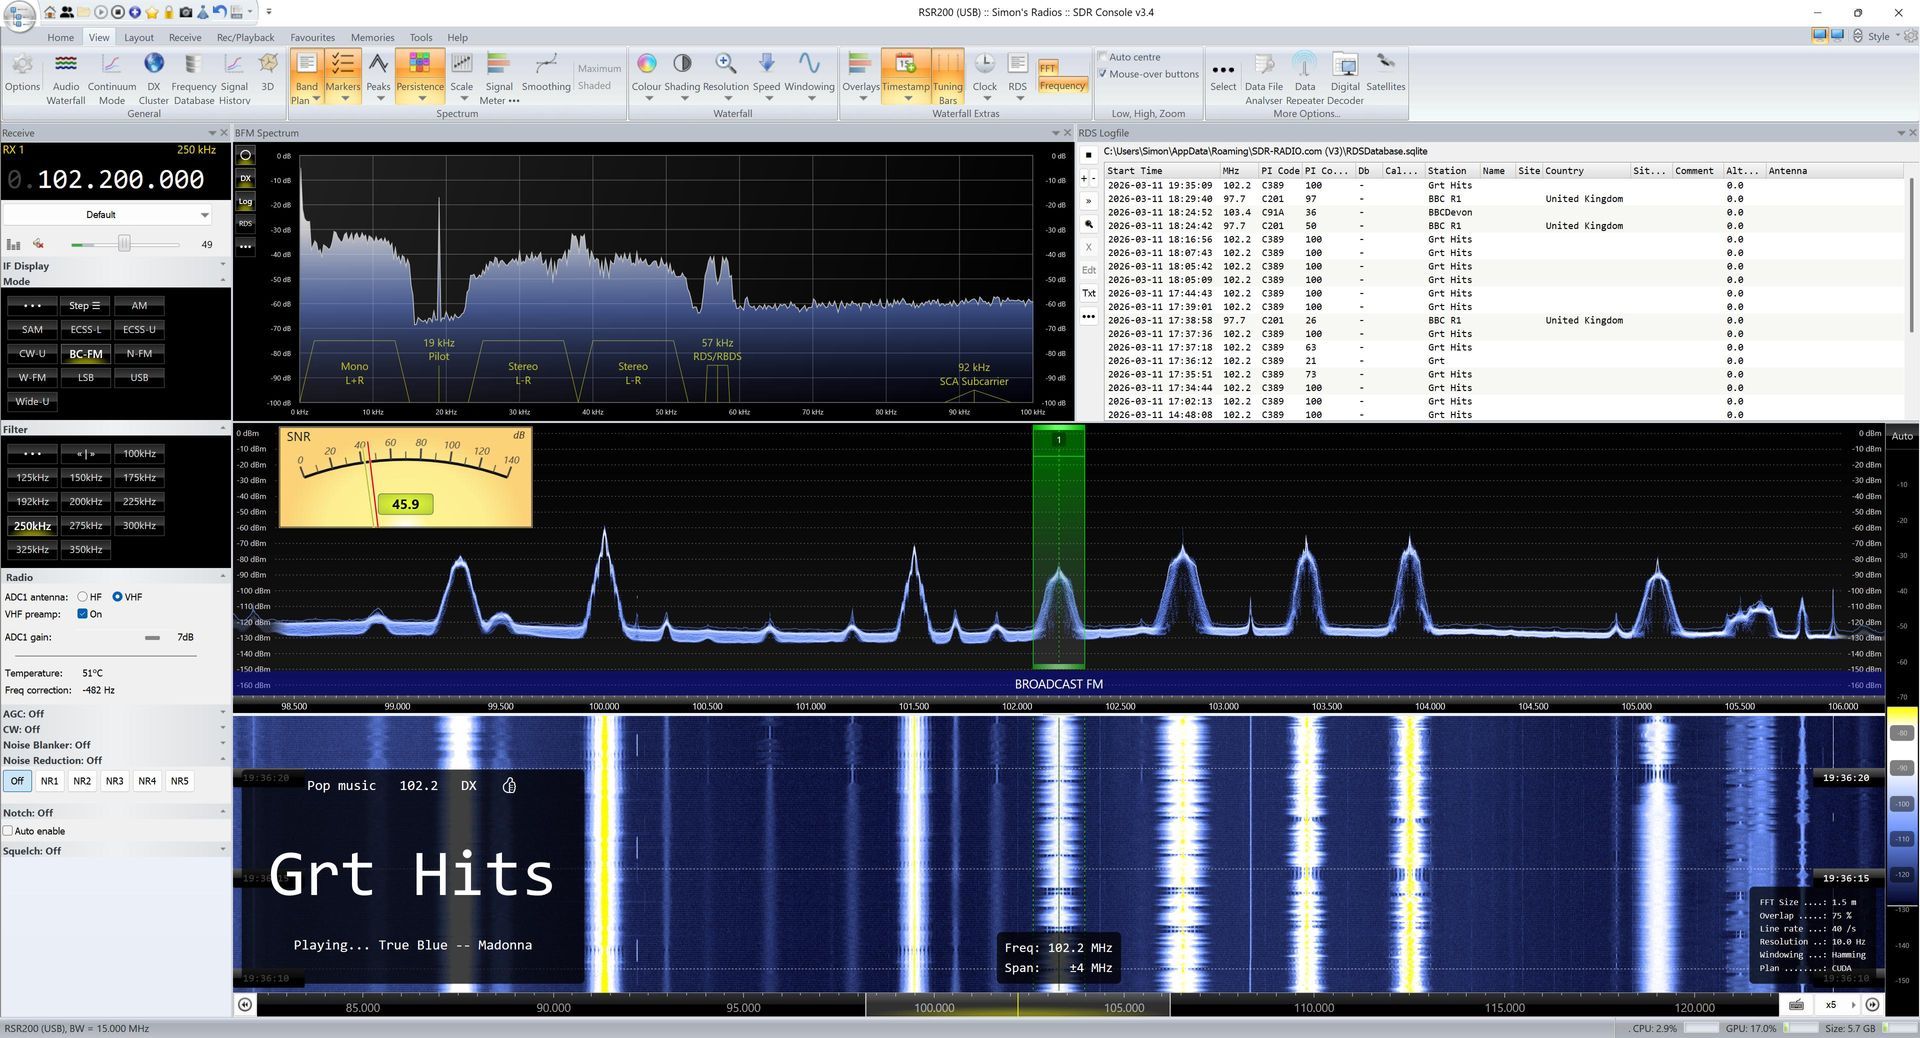Viewport: 1920px width, 1038px height.
Task: Select the W-FM mode button
Action: click(32, 378)
